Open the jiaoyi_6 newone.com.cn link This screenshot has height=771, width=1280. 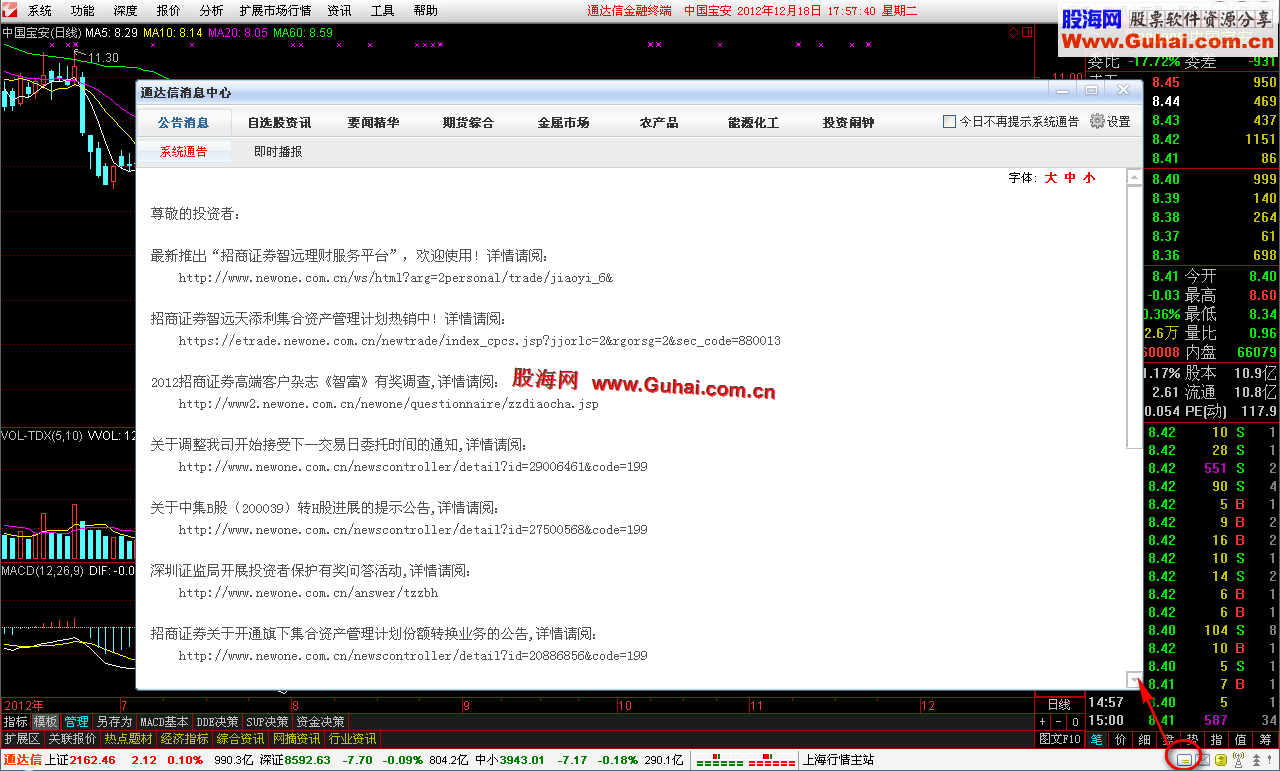(x=396, y=277)
